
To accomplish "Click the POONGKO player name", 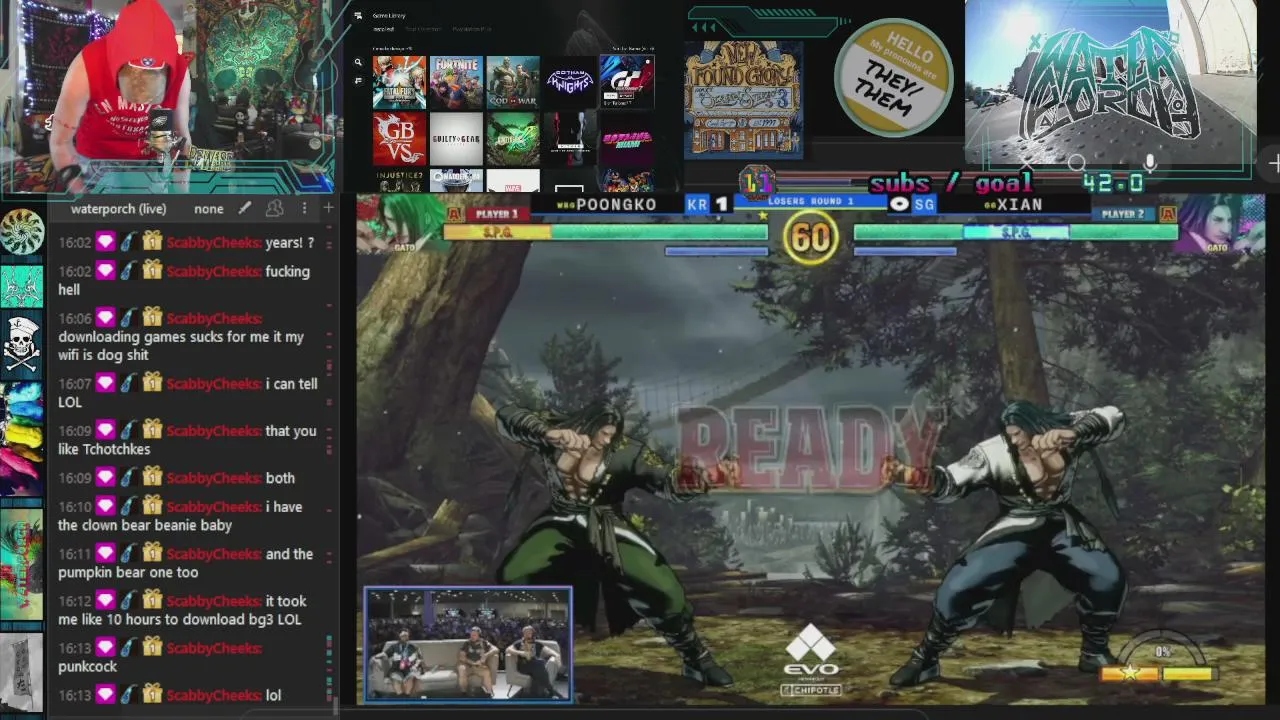I will click(x=616, y=204).
